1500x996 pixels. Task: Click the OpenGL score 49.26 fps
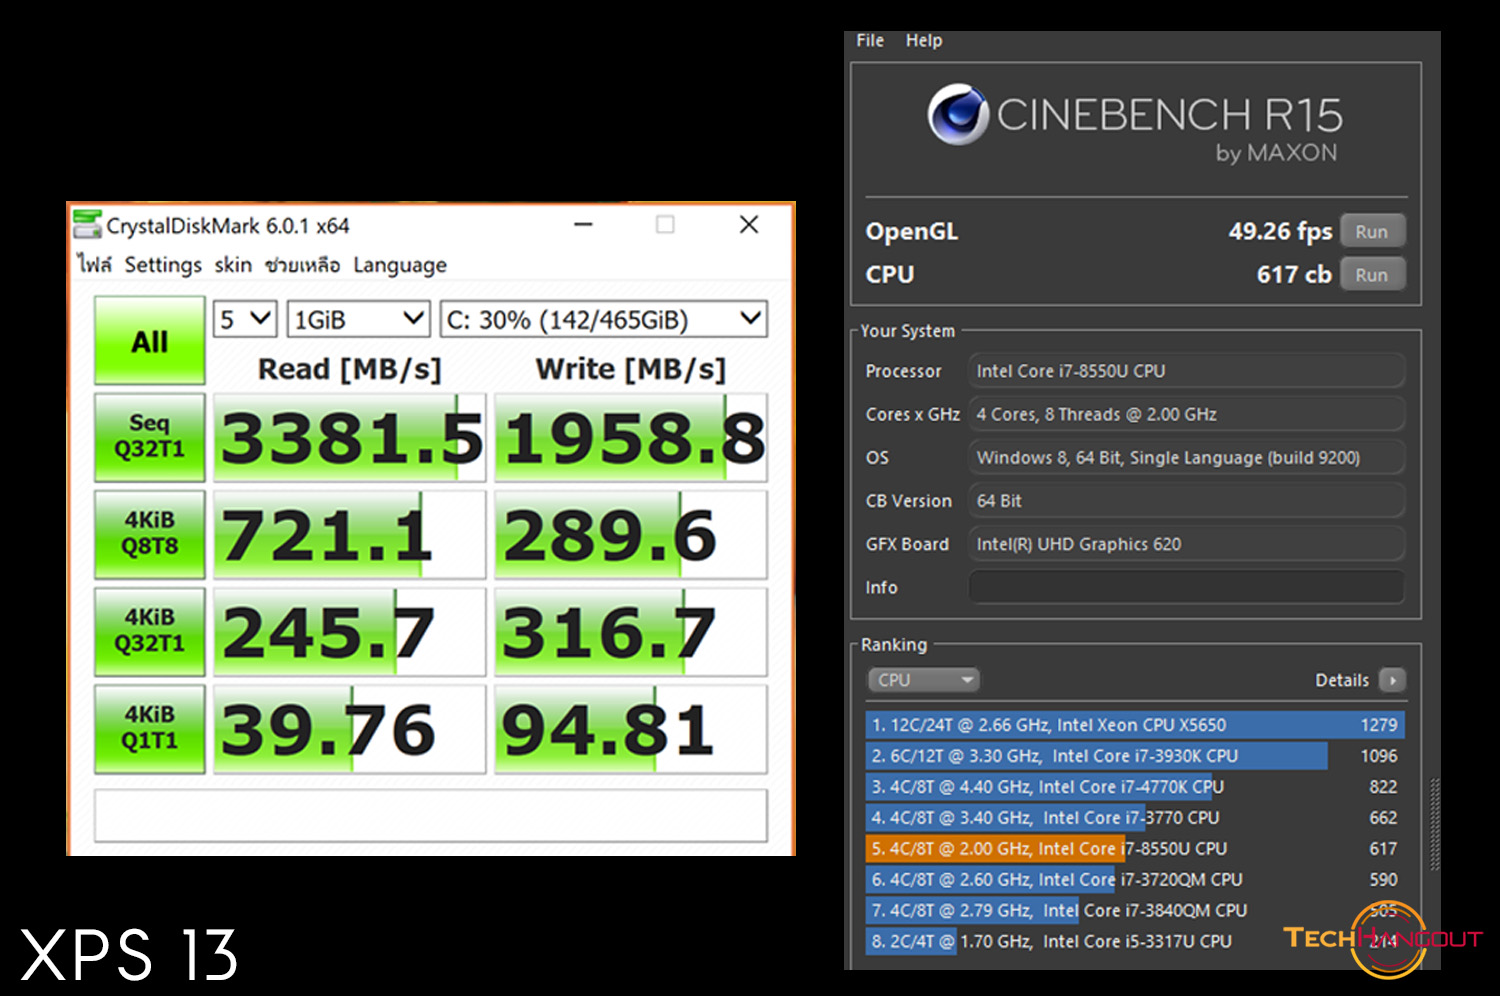click(1281, 231)
